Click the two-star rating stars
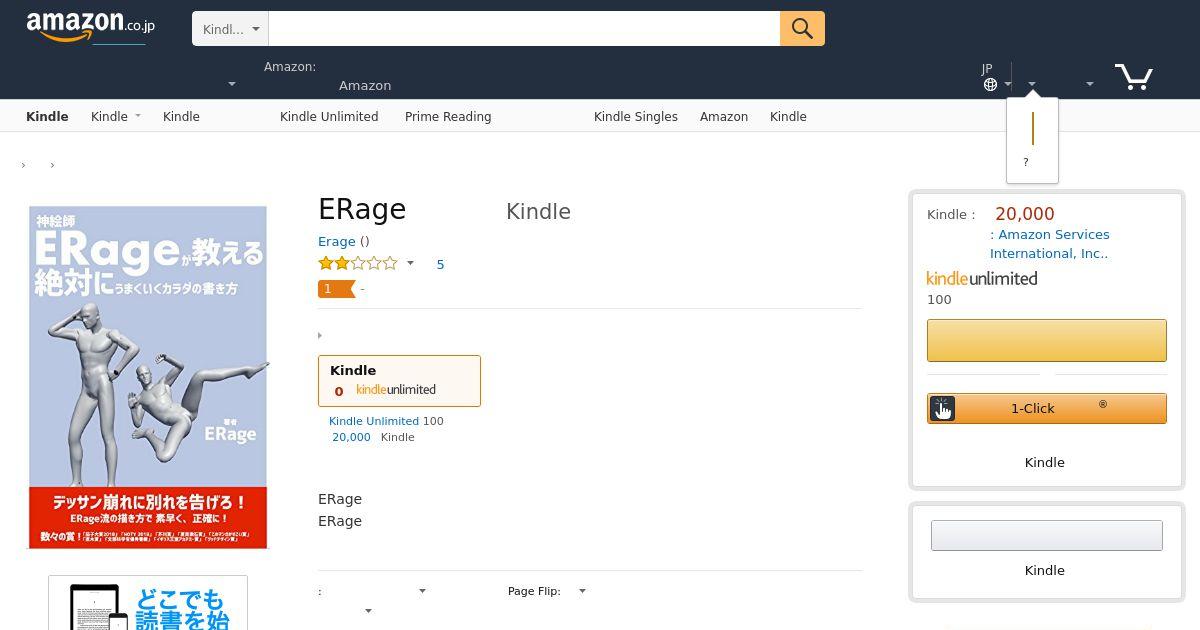The height and width of the screenshot is (630, 1200). 357,264
